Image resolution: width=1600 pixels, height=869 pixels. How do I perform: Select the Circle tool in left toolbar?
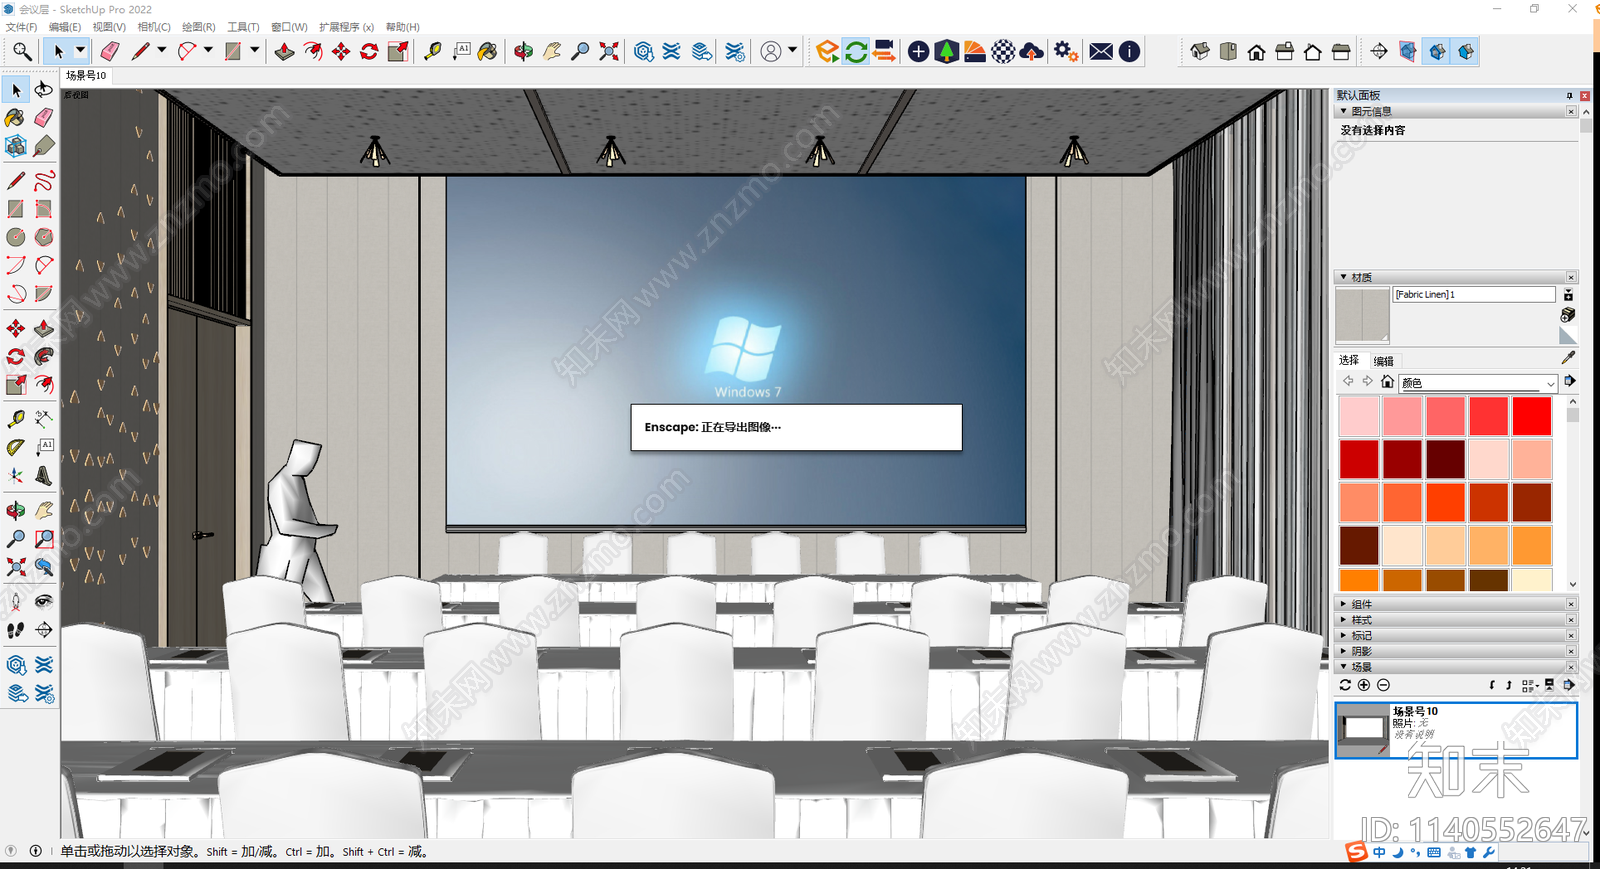click(16, 237)
